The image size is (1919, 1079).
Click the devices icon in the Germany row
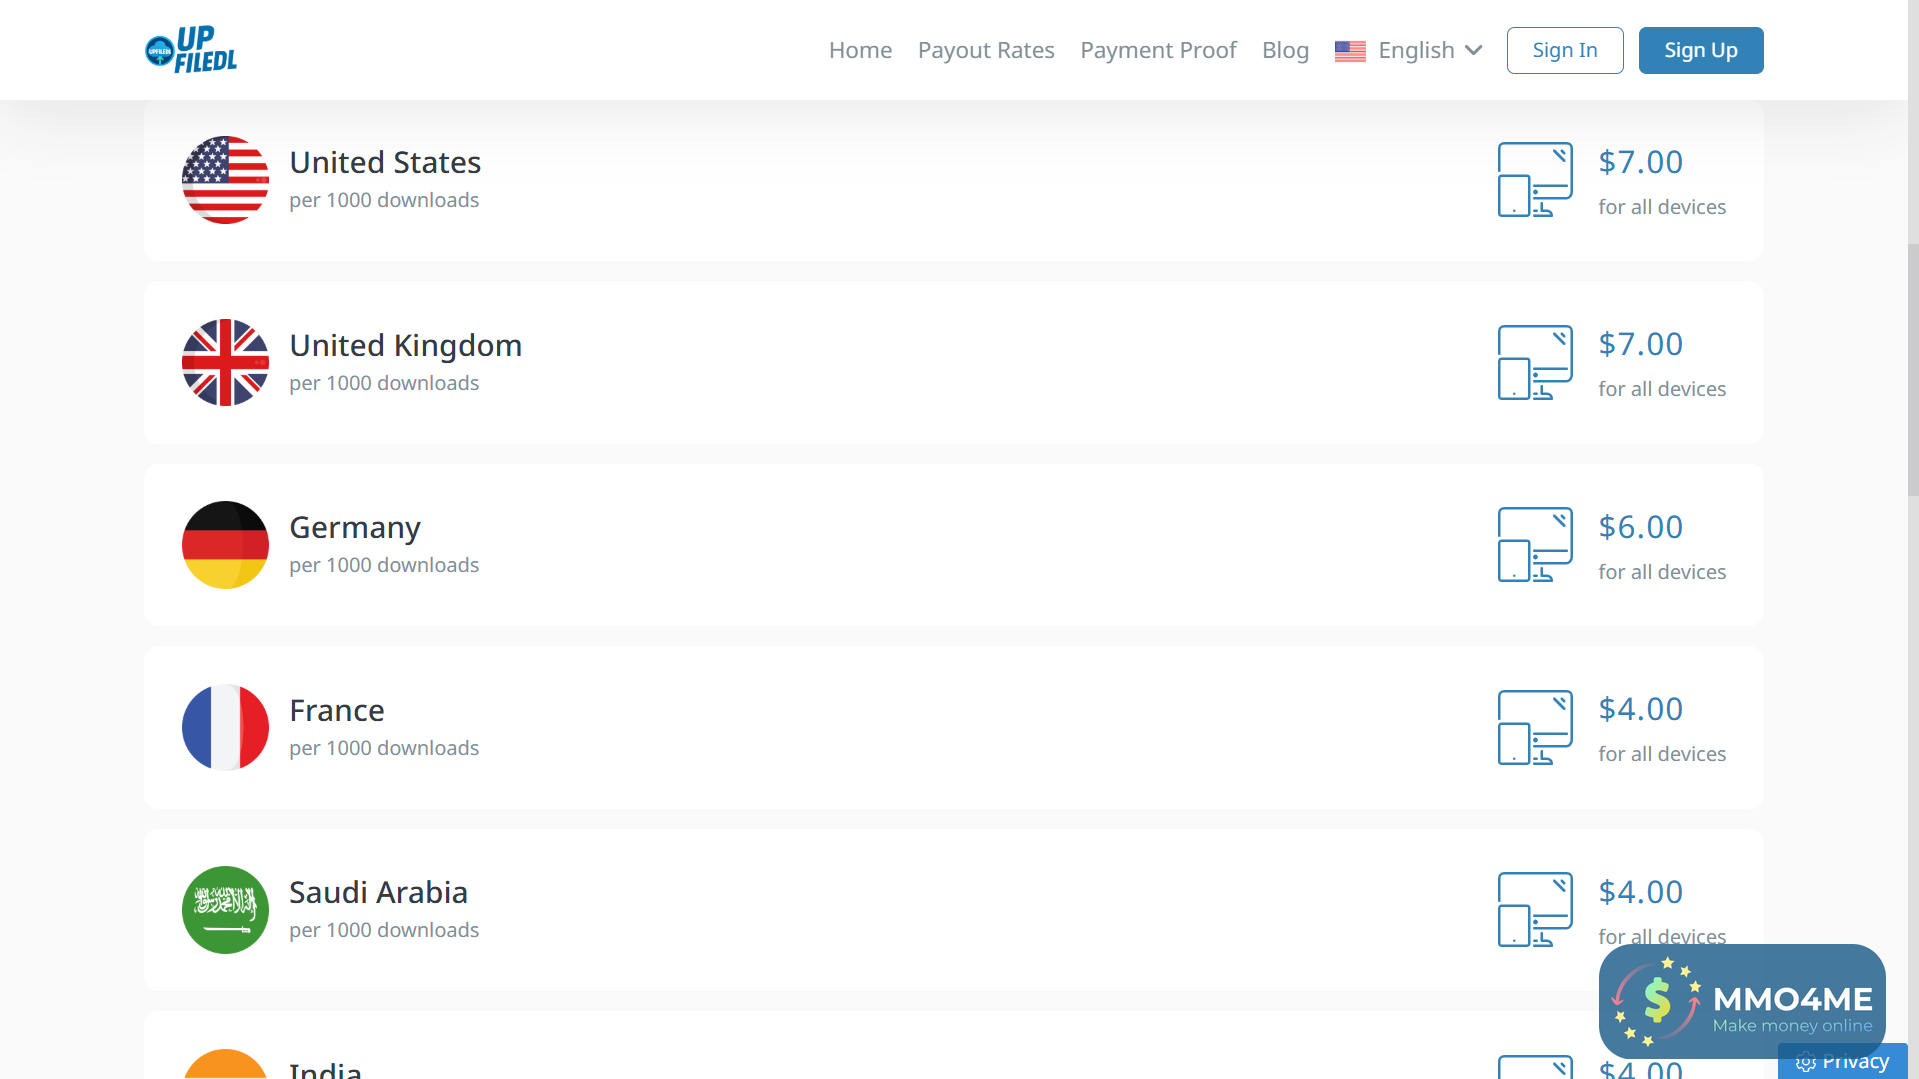point(1534,545)
